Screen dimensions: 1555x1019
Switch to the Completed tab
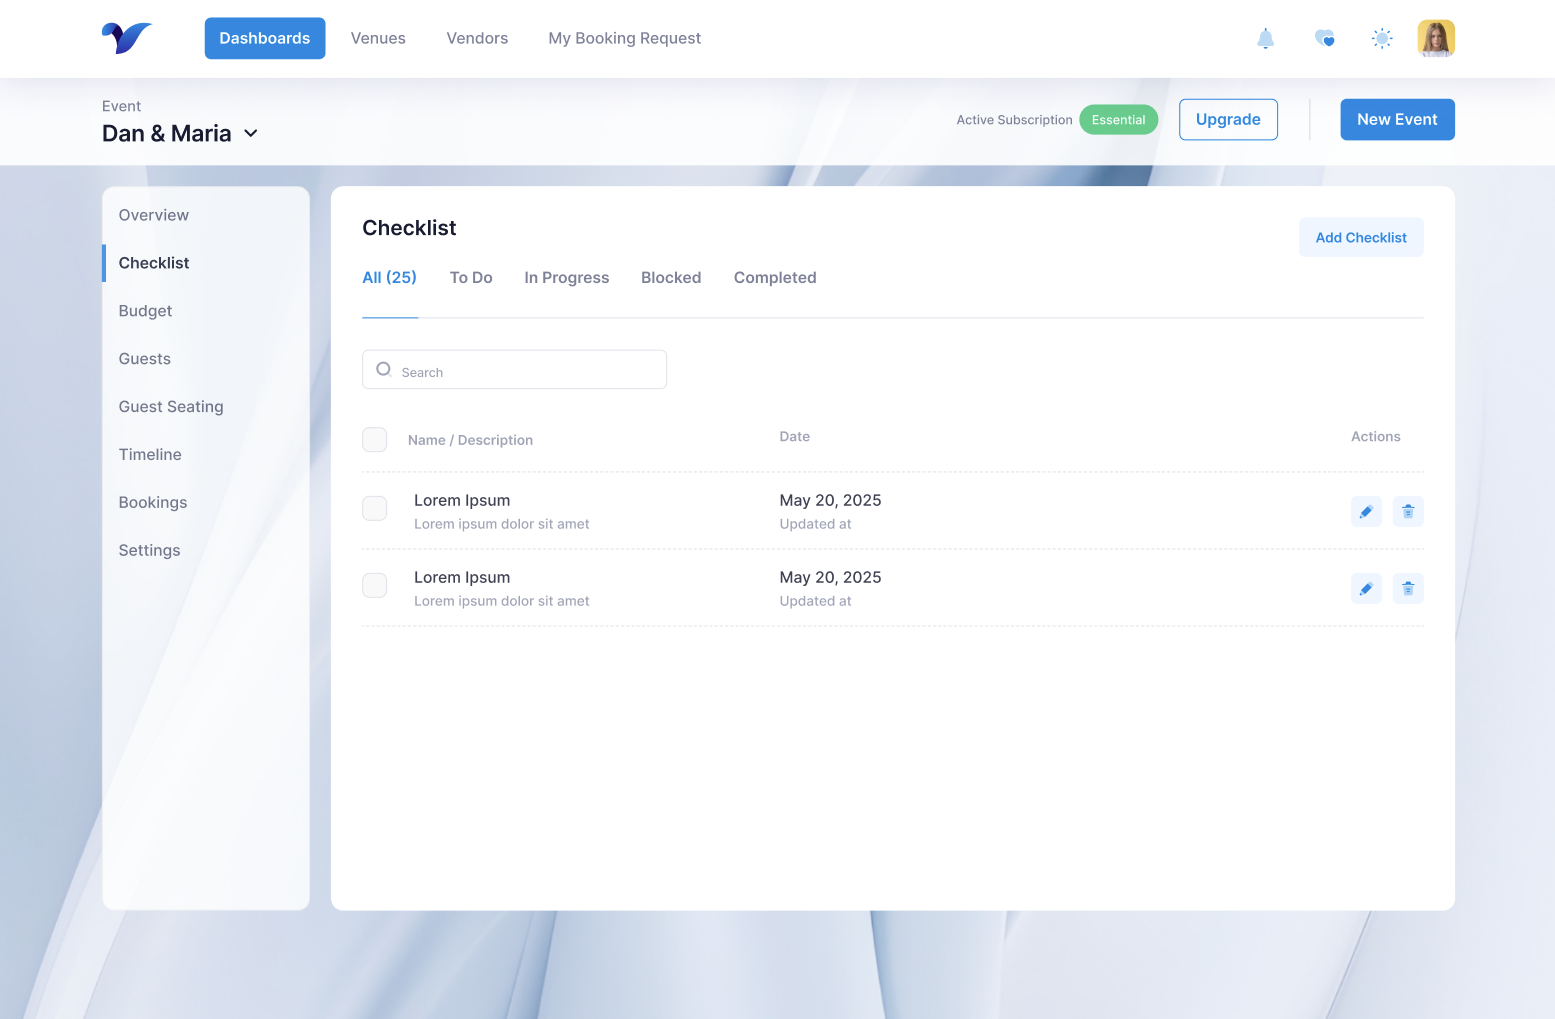click(x=775, y=277)
